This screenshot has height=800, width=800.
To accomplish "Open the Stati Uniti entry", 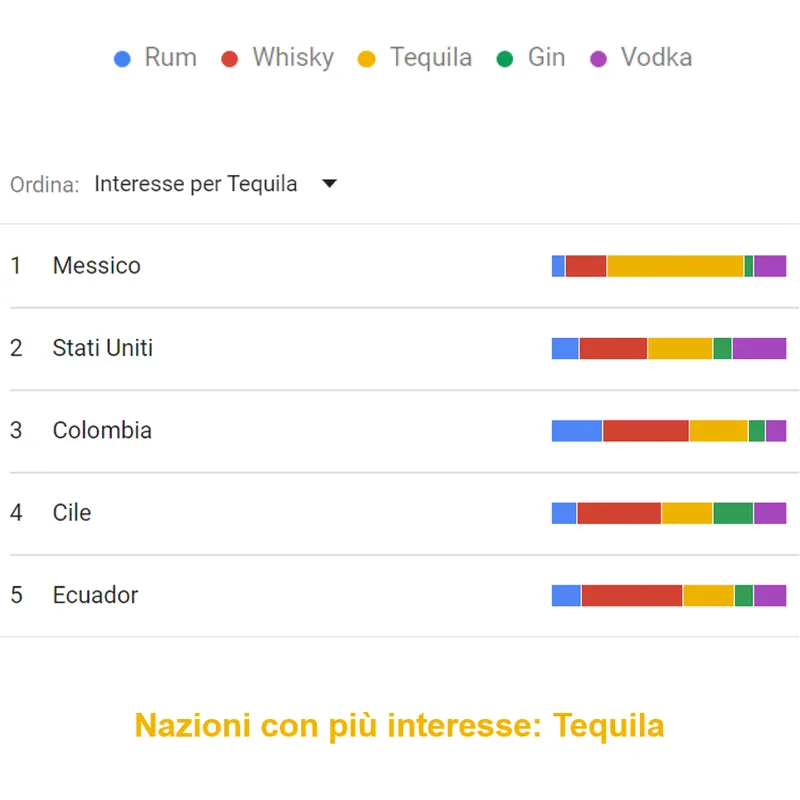I will (102, 348).
